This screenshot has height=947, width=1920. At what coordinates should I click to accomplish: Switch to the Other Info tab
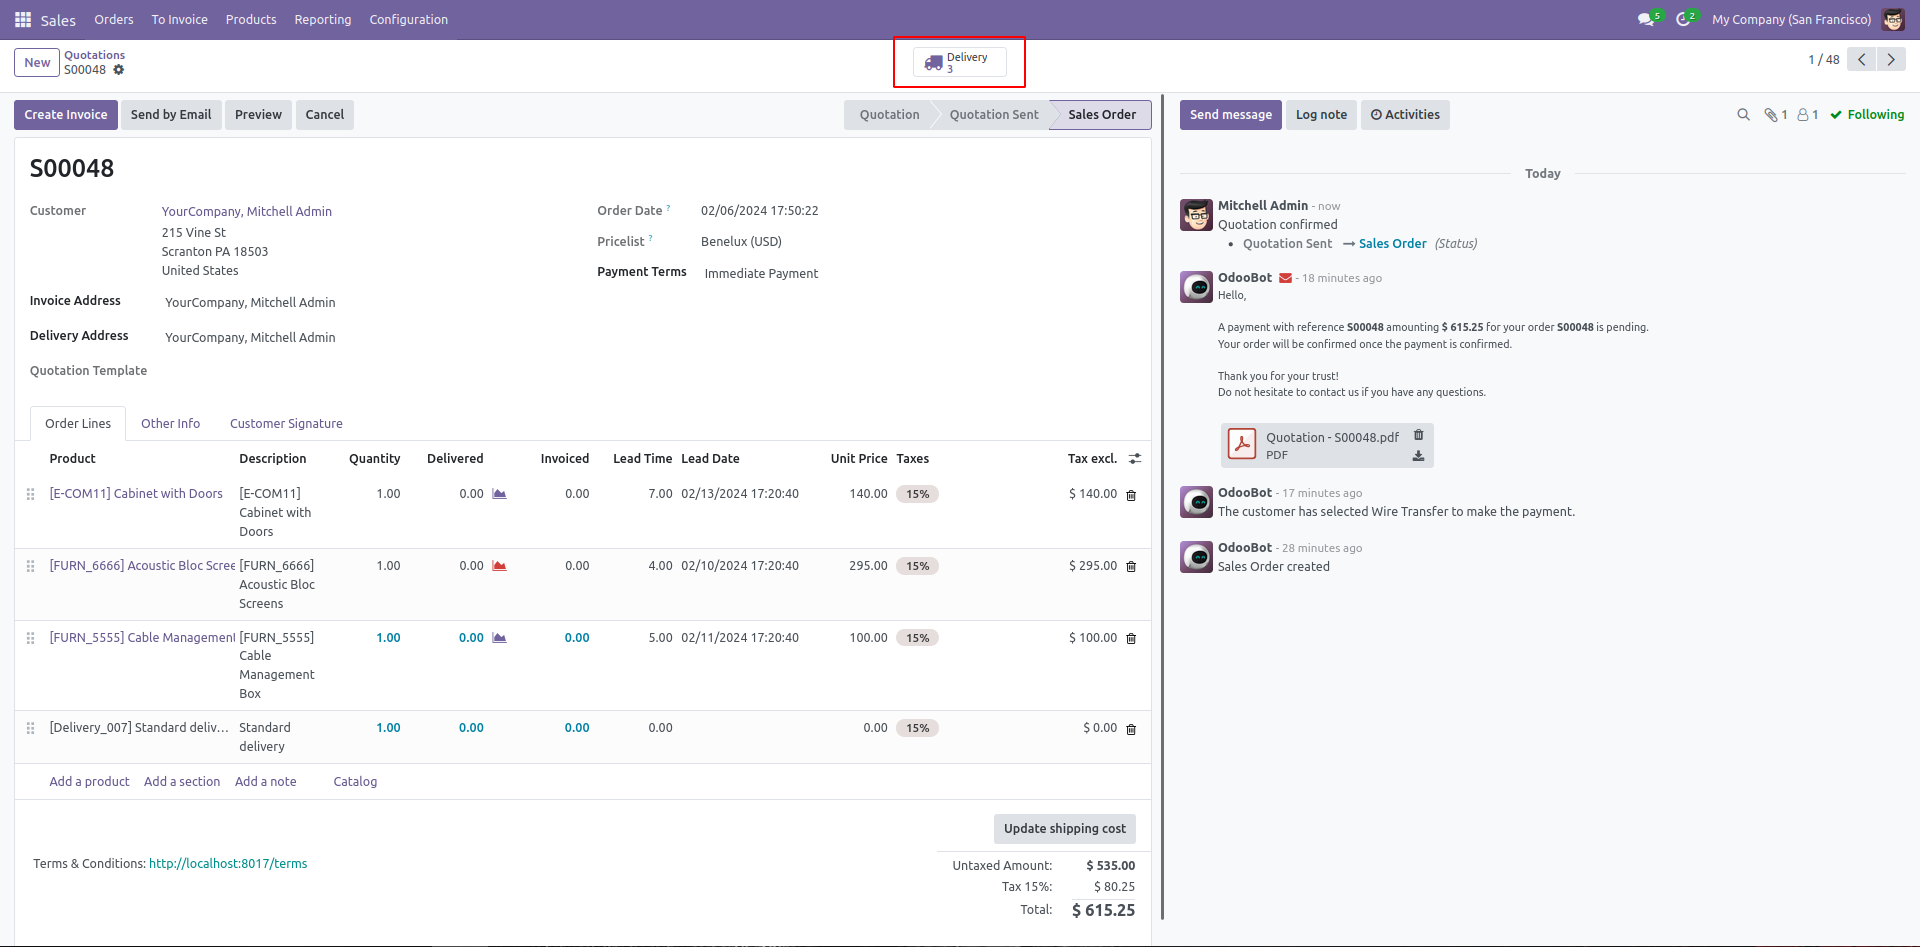click(171, 424)
